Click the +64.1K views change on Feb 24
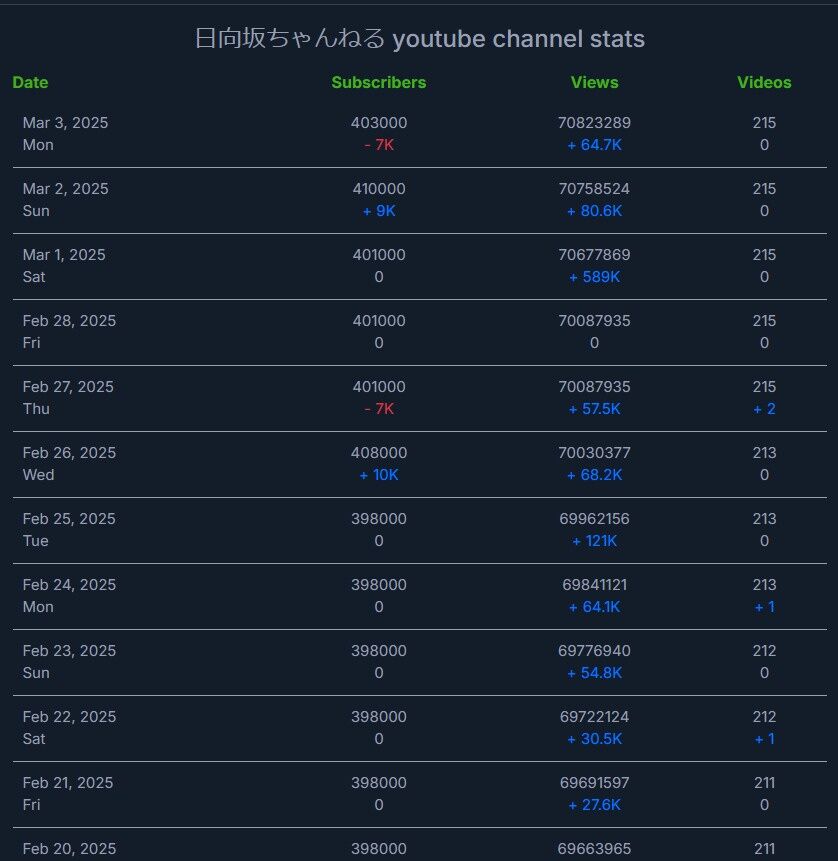This screenshot has height=861, width=838. click(x=594, y=607)
